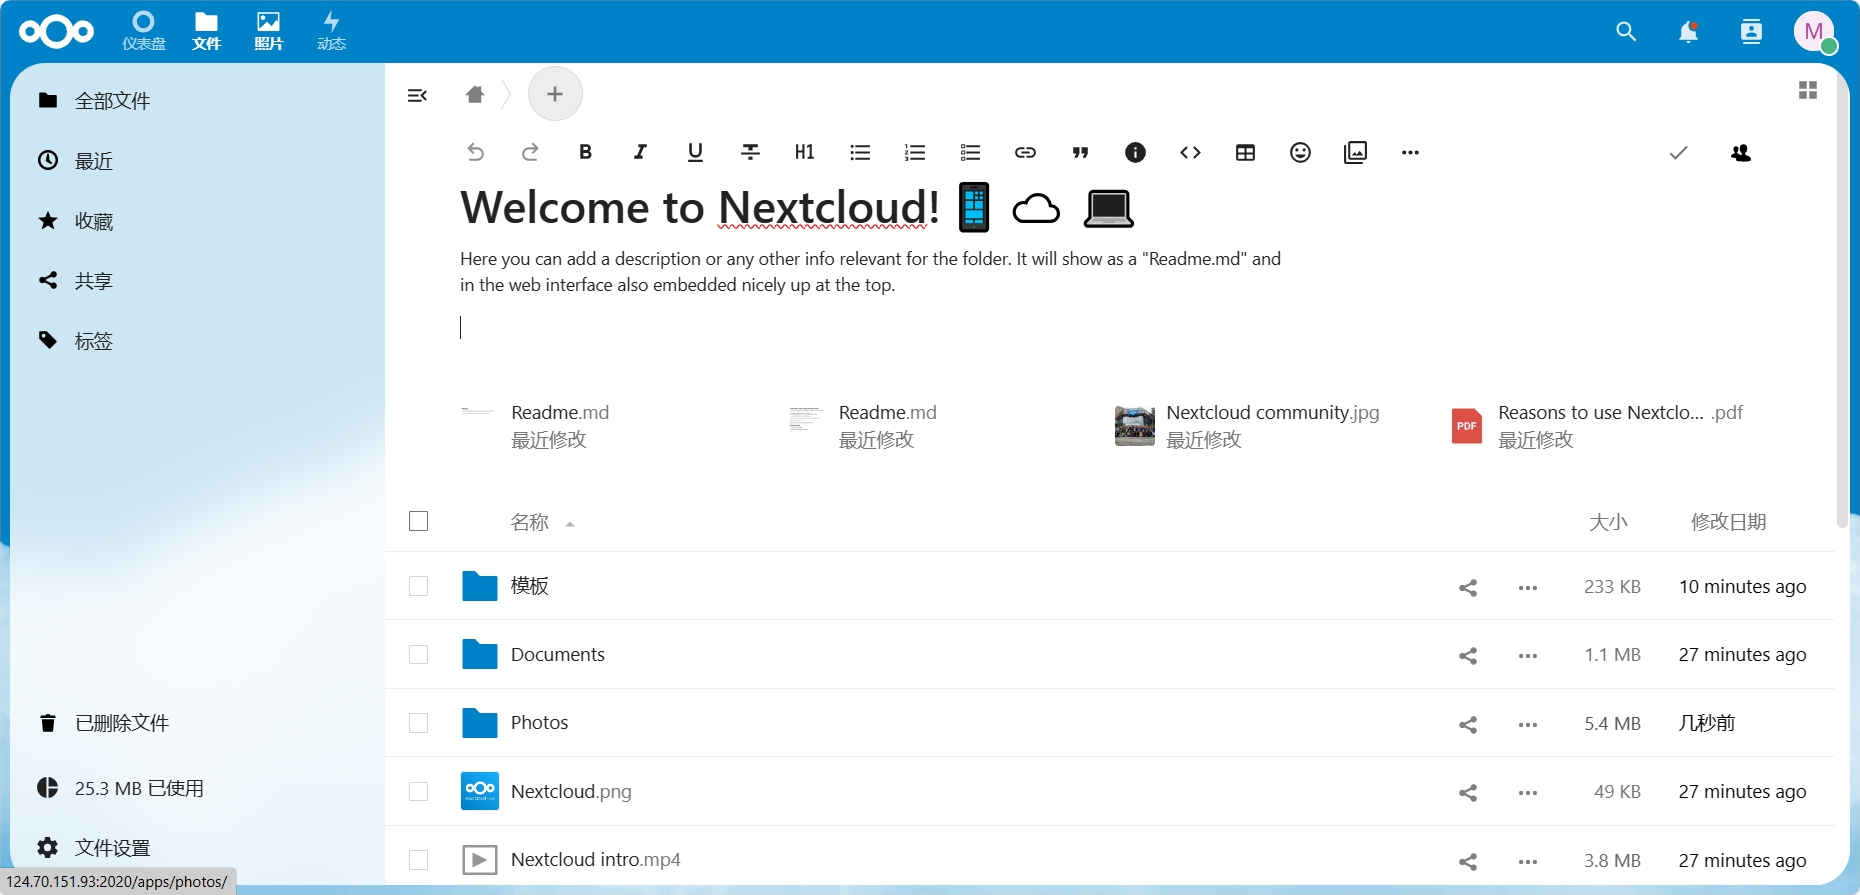
Task: Toggle italic formatting
Action: [640, 152]
